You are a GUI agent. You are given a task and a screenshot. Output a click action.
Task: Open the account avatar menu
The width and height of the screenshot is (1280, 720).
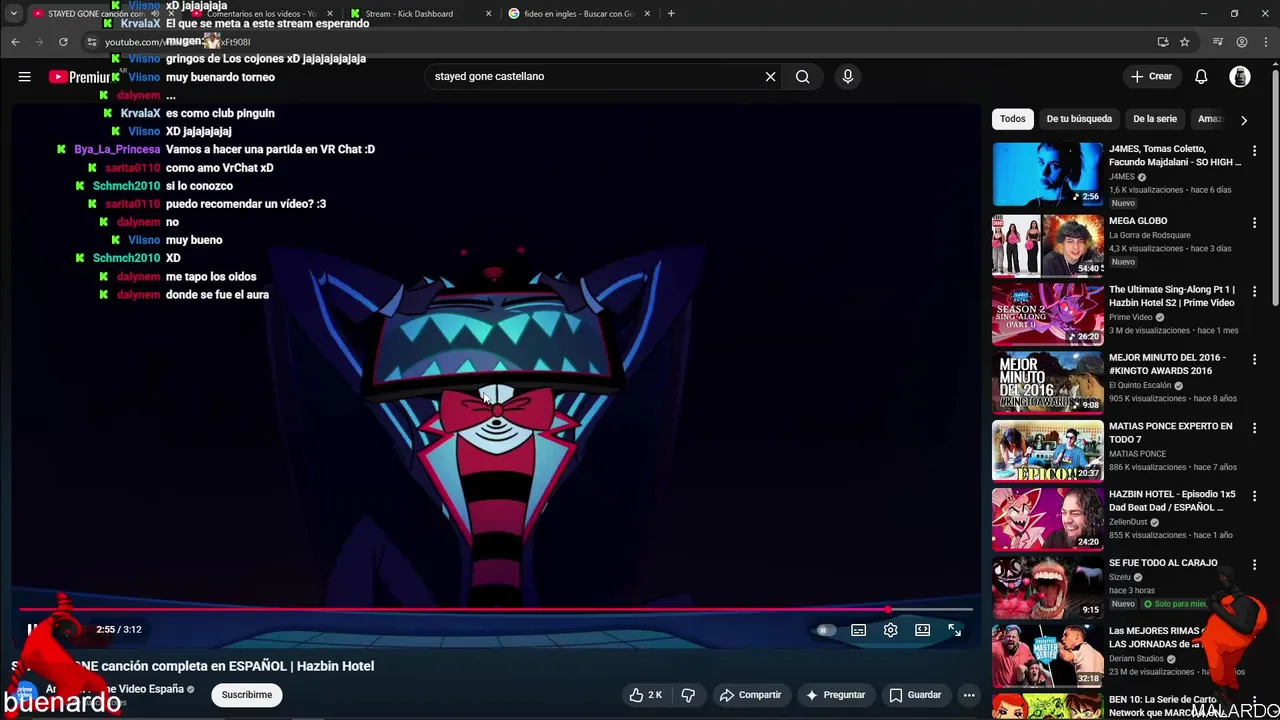(x=1240, y=77)
